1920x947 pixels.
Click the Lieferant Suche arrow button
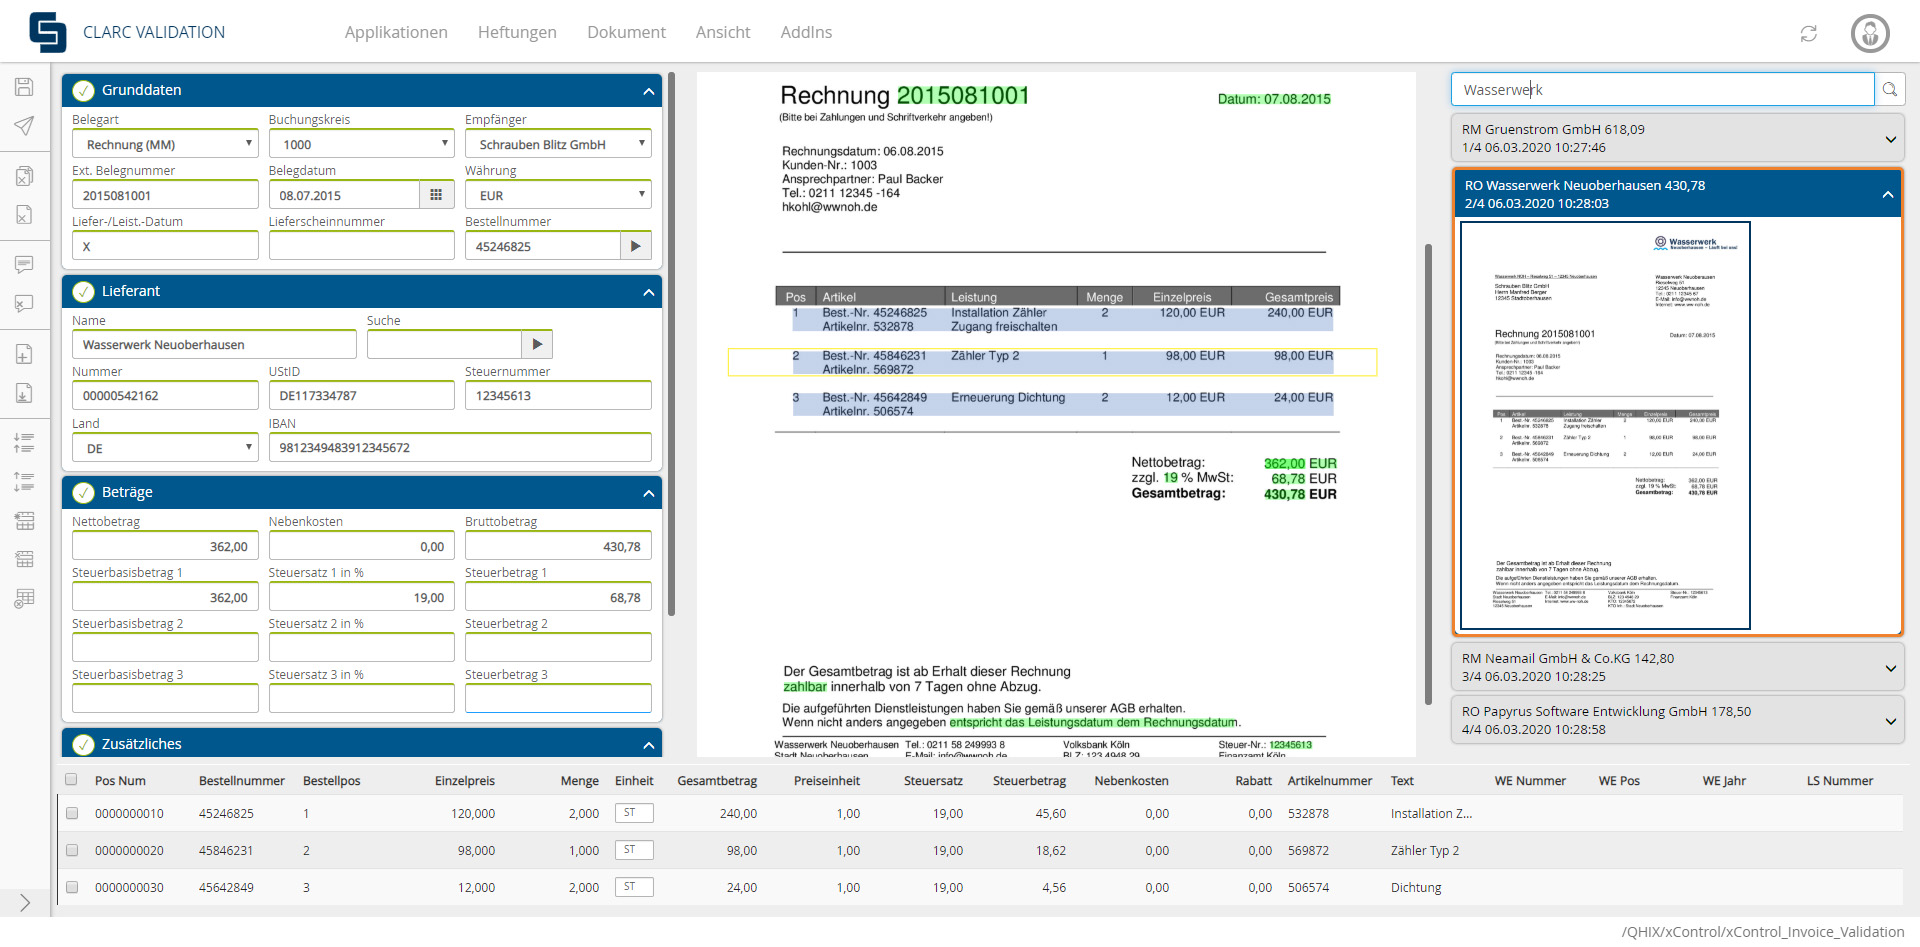[x=537, y=344]
